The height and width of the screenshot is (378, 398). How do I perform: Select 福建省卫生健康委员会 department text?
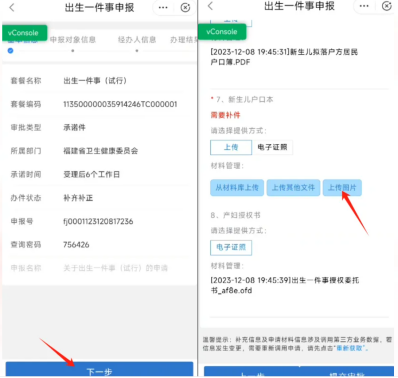(101, 151)
